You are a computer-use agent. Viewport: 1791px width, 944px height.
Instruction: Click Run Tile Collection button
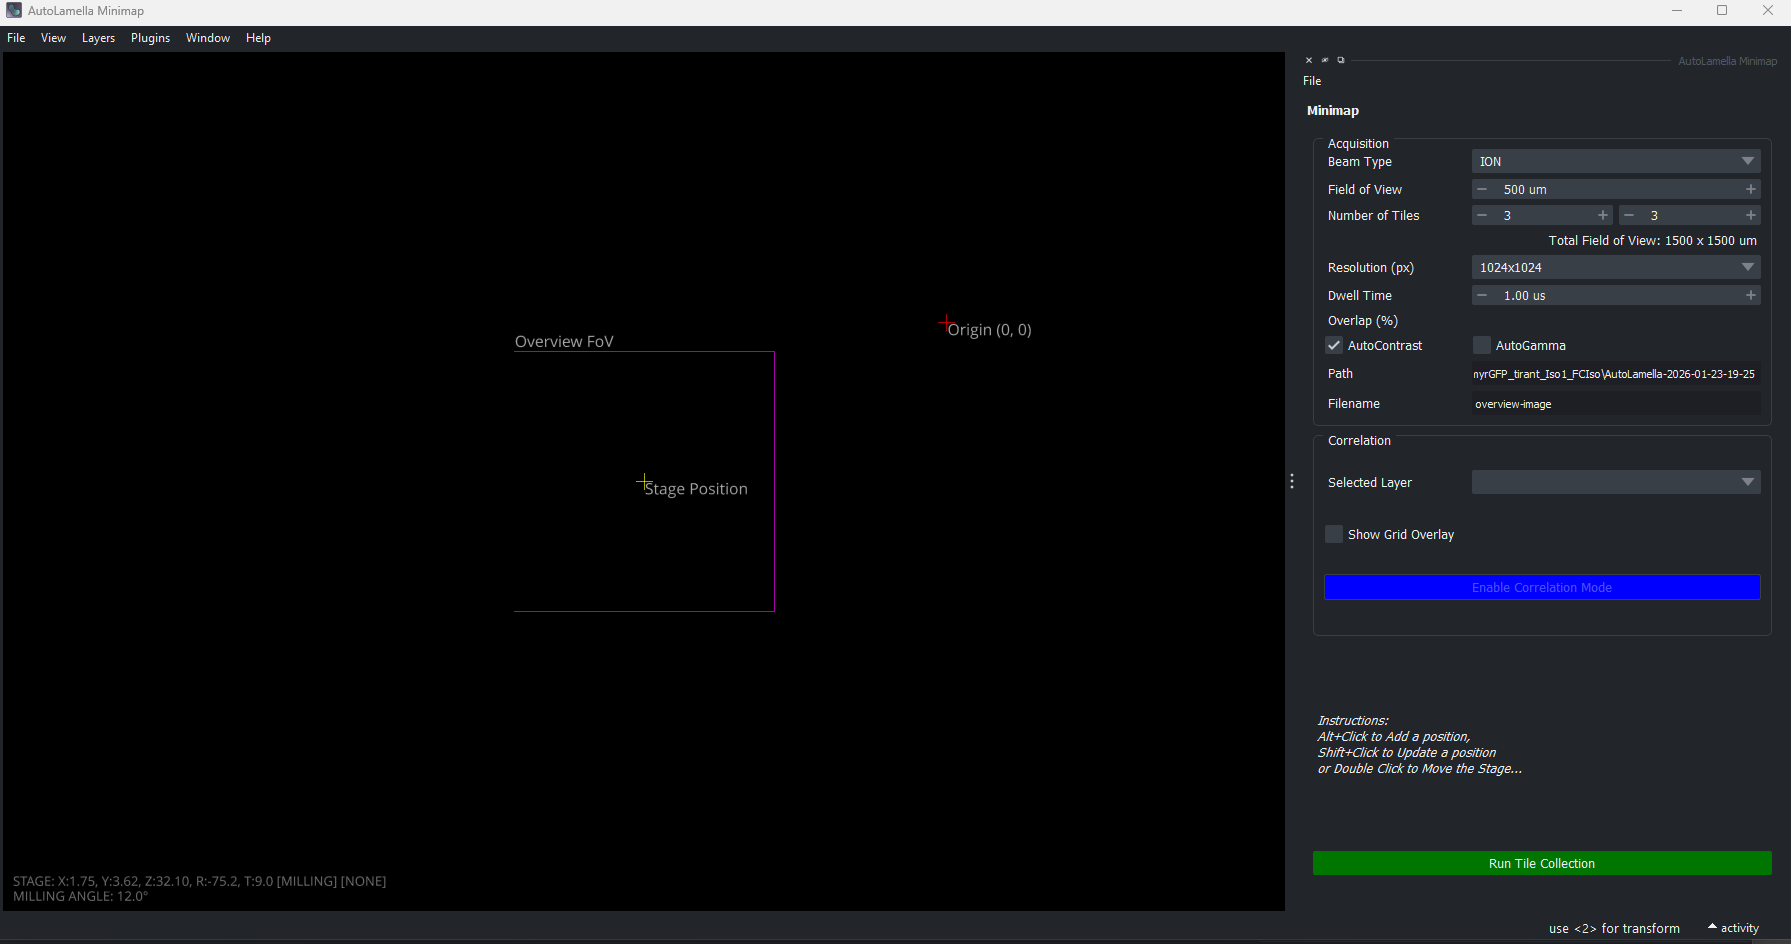(x=1541, y=863)
